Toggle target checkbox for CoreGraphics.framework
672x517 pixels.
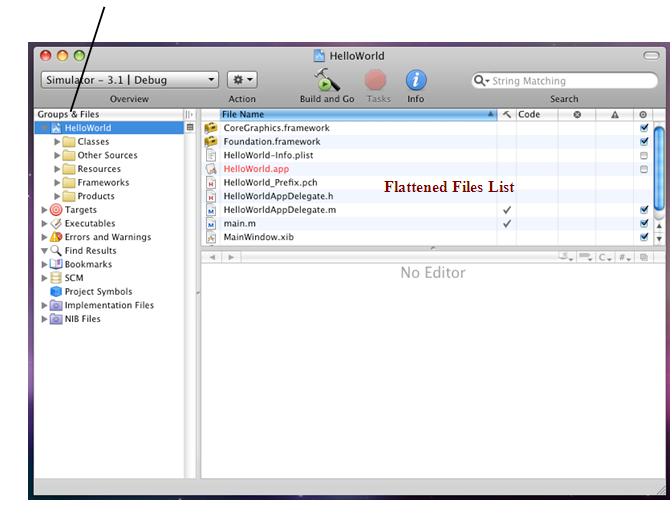644,127
